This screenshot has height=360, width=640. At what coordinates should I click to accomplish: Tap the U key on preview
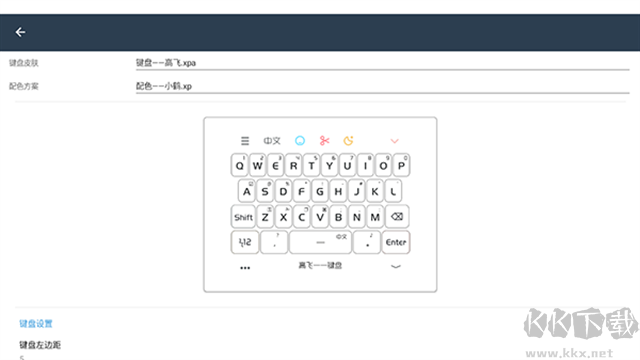[x=347, y=165]
